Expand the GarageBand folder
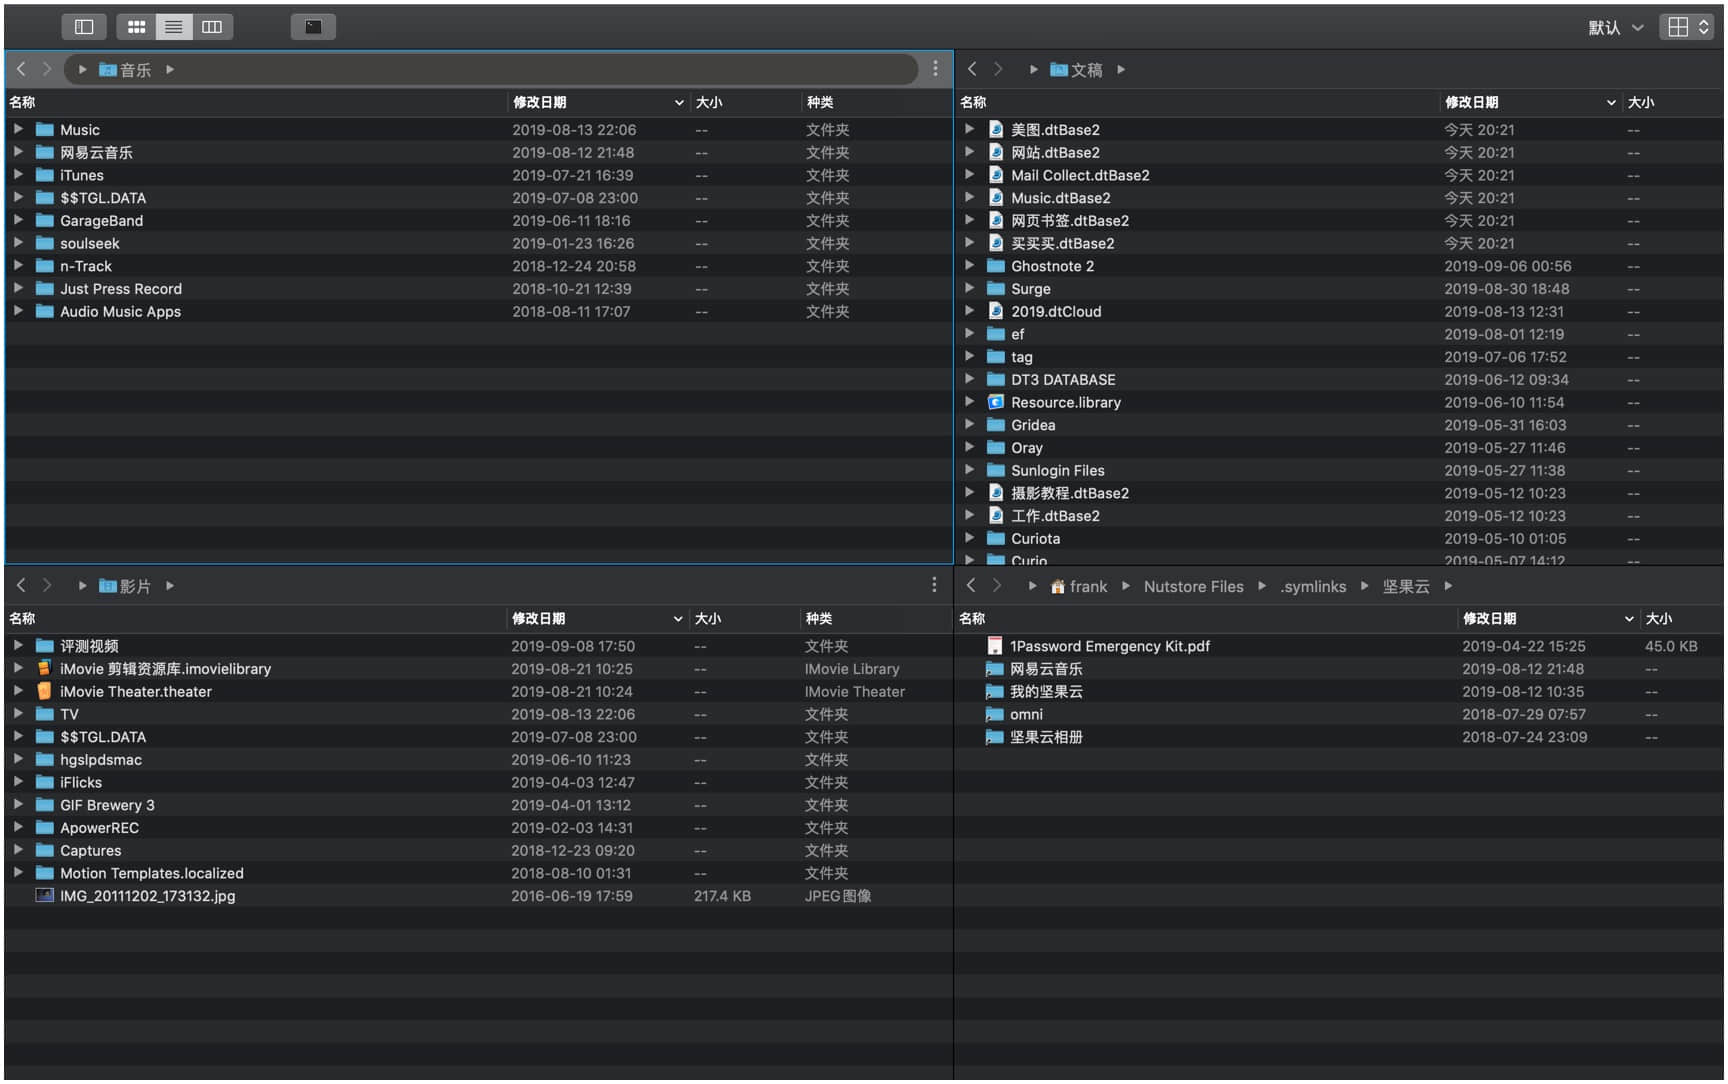Screen dimensions: 1728x1084 [x=18, y=220]
